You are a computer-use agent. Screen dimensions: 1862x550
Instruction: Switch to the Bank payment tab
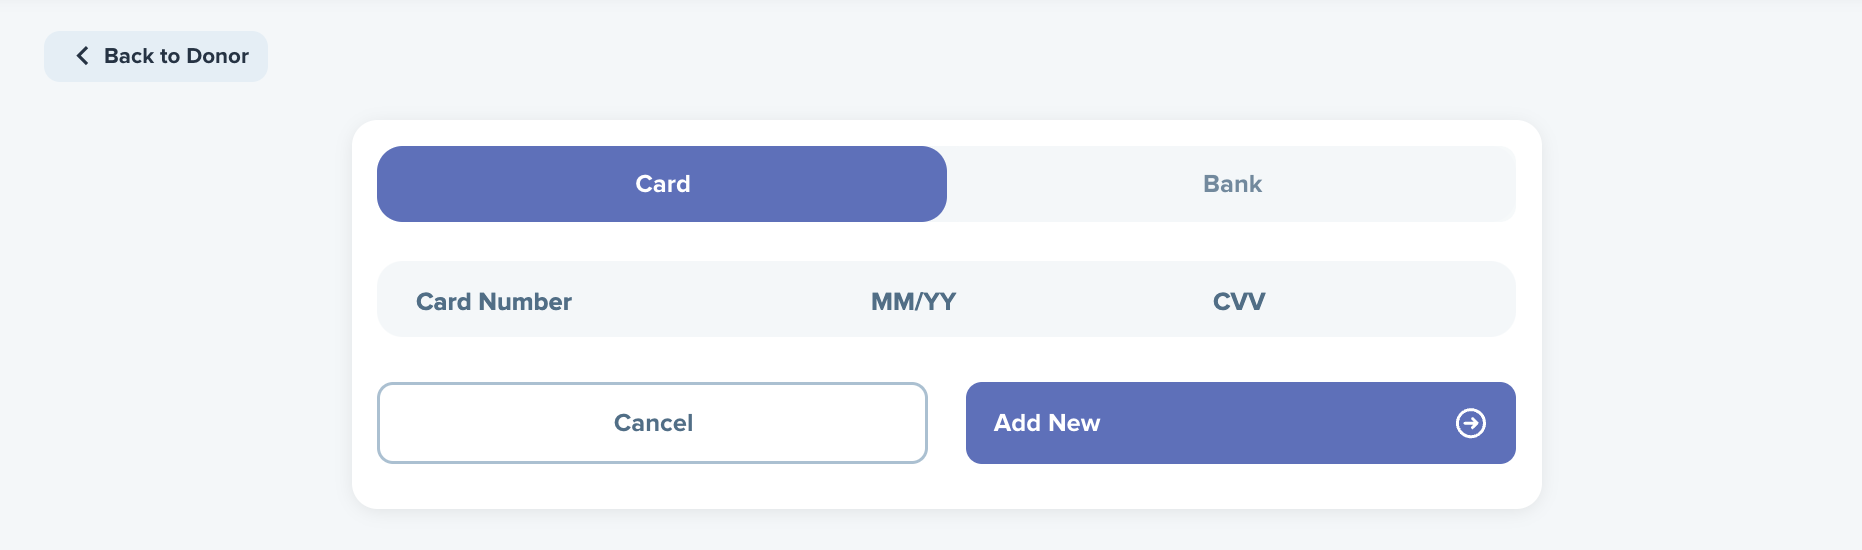pos(1232,184)
